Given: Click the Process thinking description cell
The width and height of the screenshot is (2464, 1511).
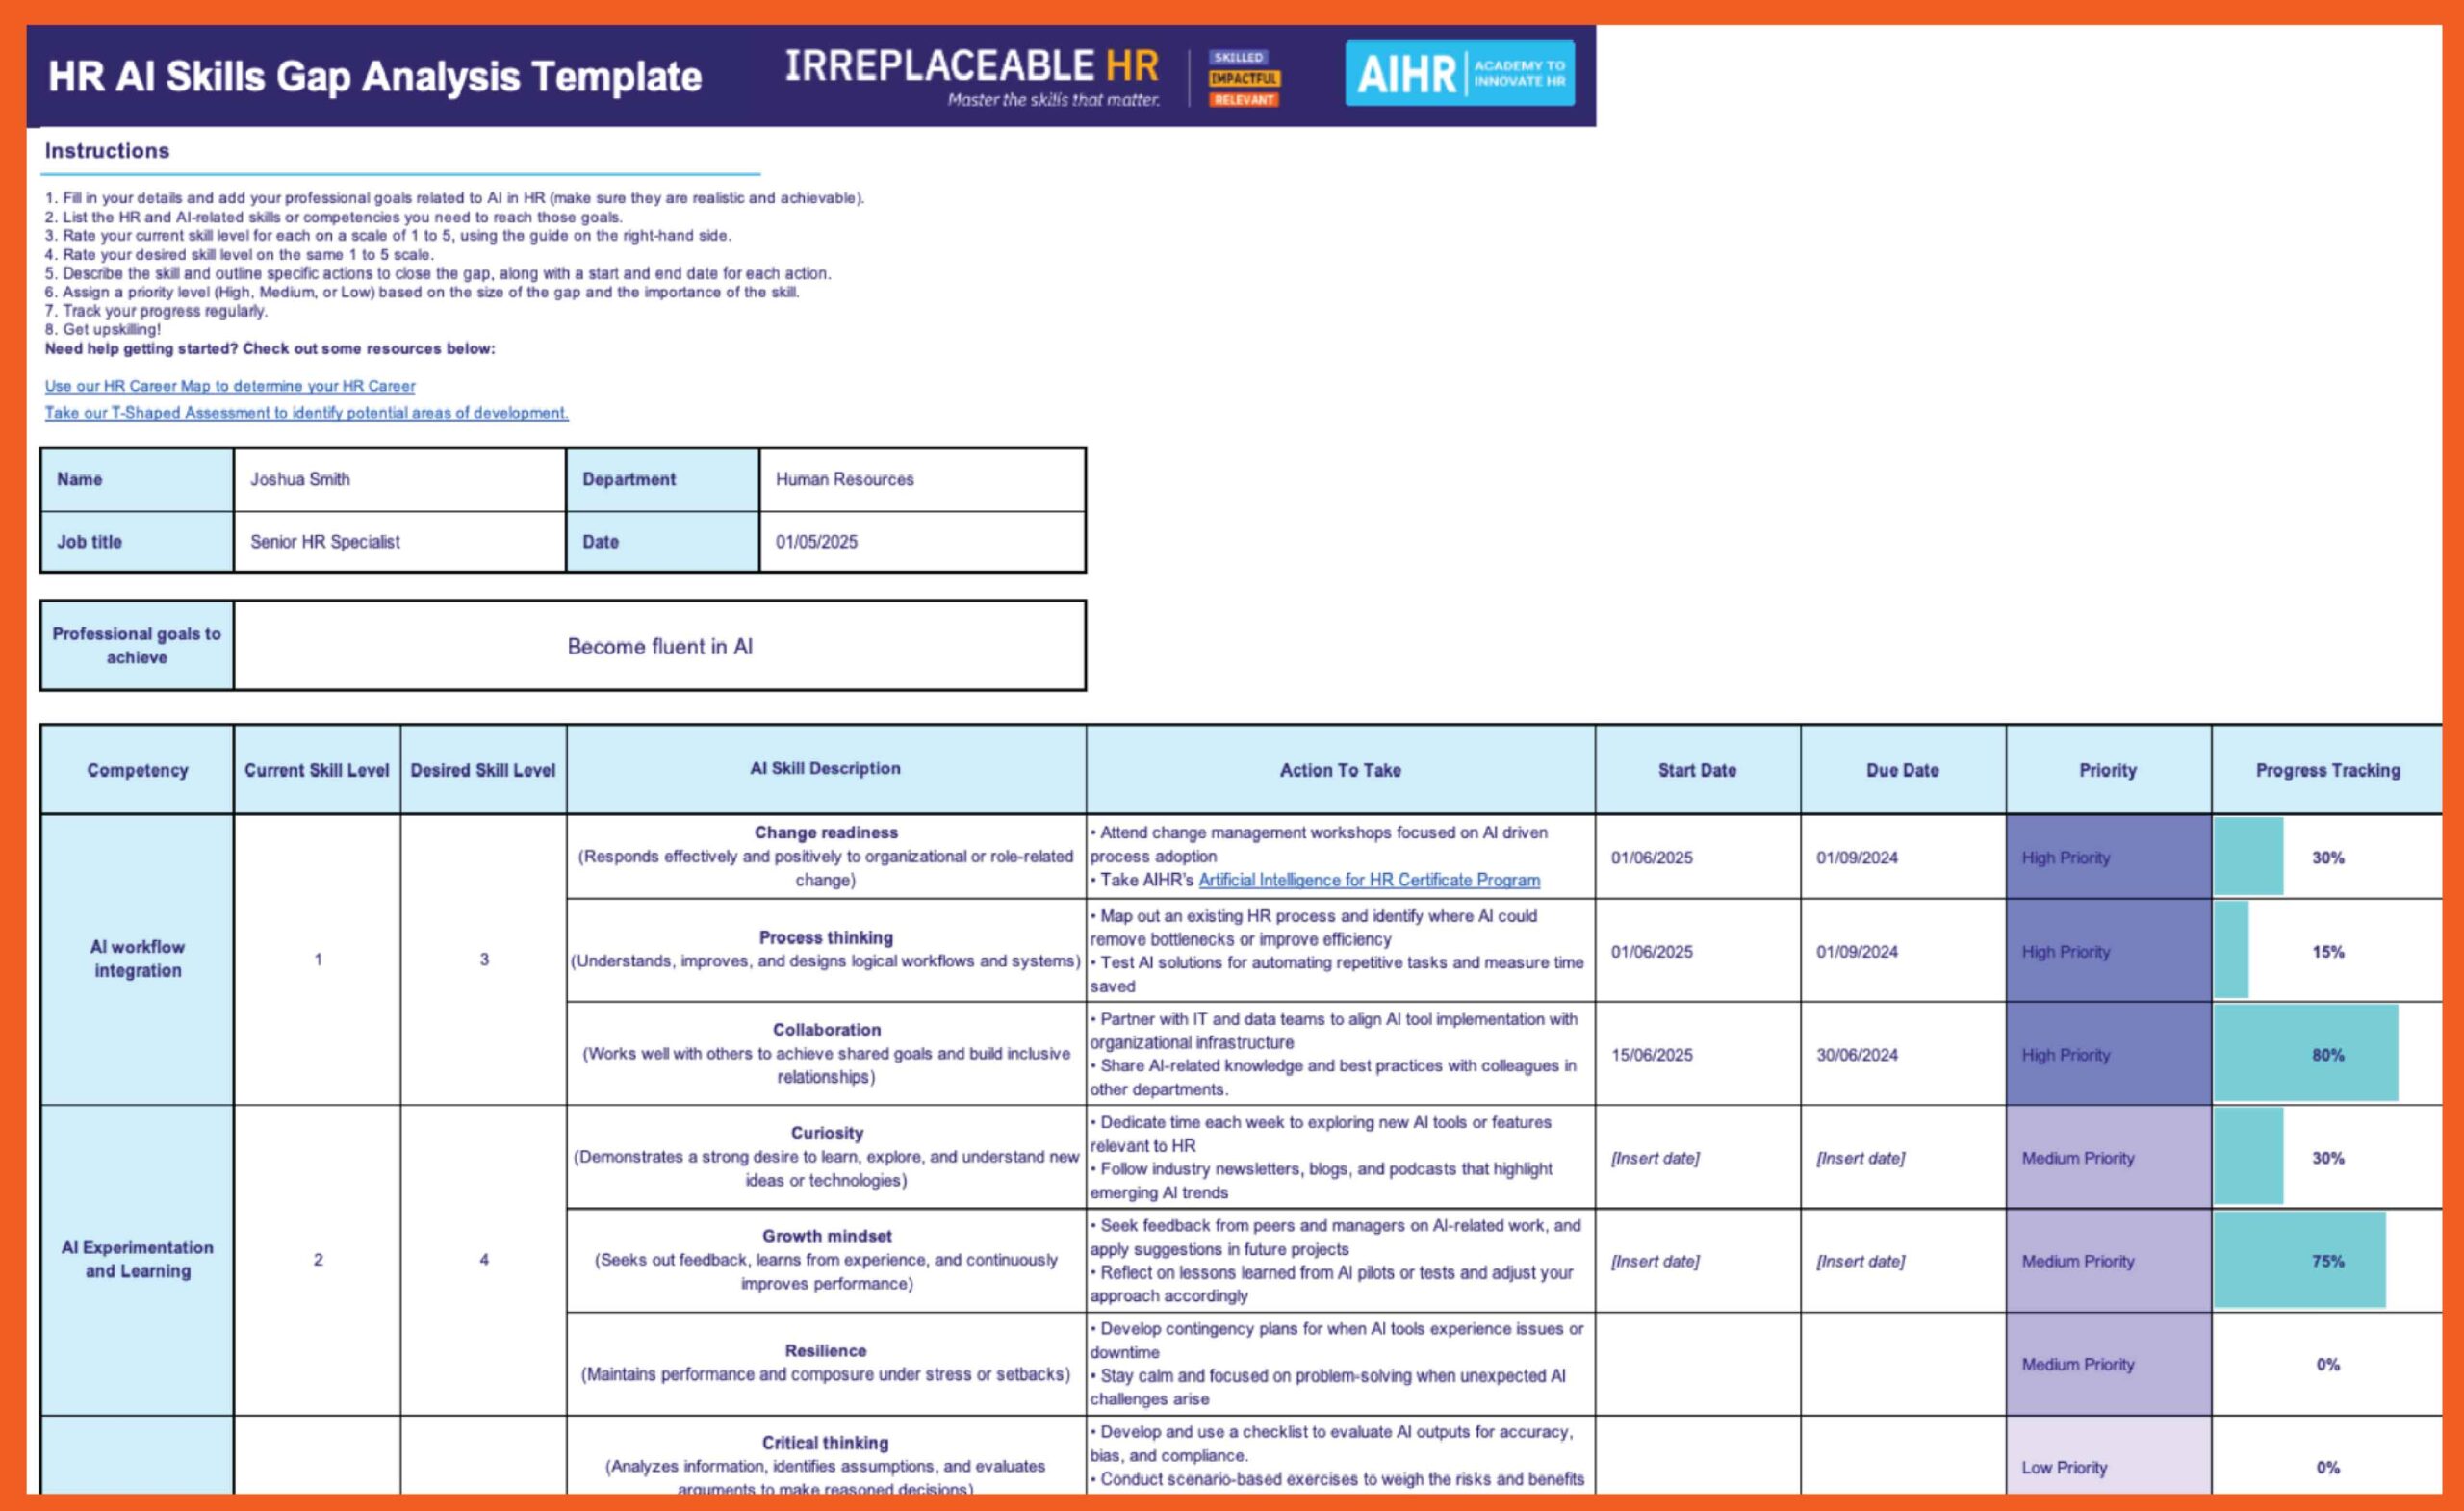Looking at the screenshot, I should tap(826, 950).
